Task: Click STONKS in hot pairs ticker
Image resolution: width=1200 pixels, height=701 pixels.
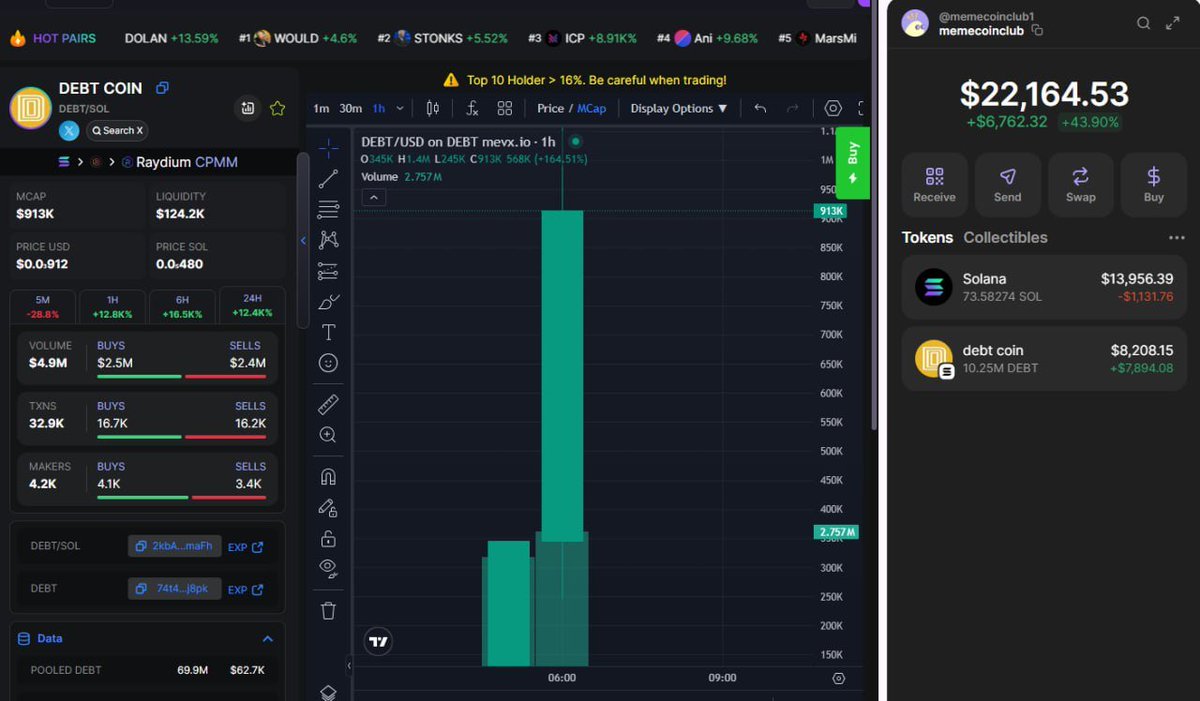Action: click(x=442, y=38)
